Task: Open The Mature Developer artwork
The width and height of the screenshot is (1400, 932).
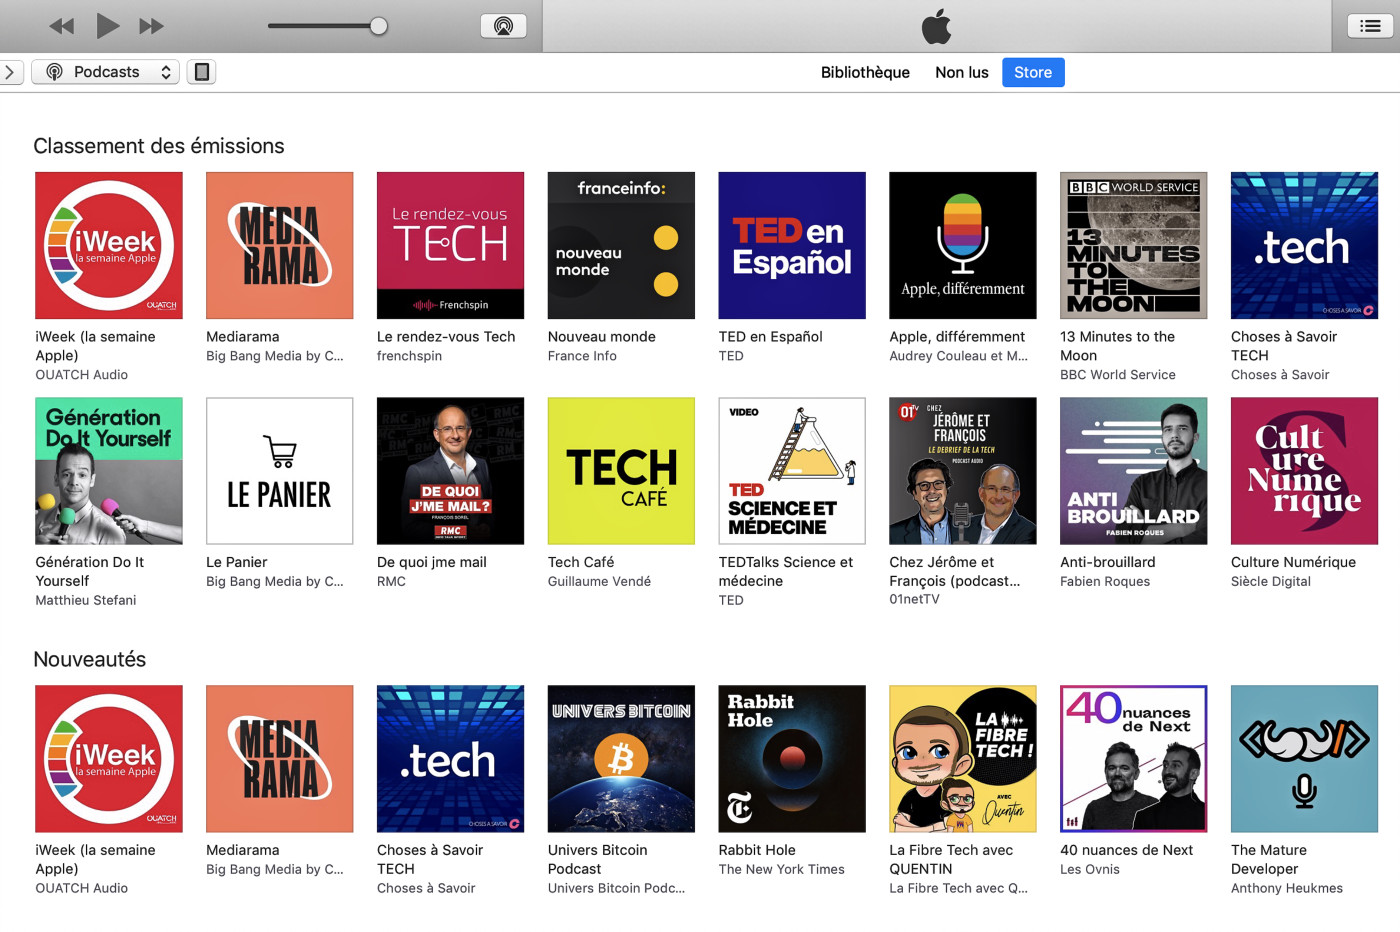Action: [1304, 759]
